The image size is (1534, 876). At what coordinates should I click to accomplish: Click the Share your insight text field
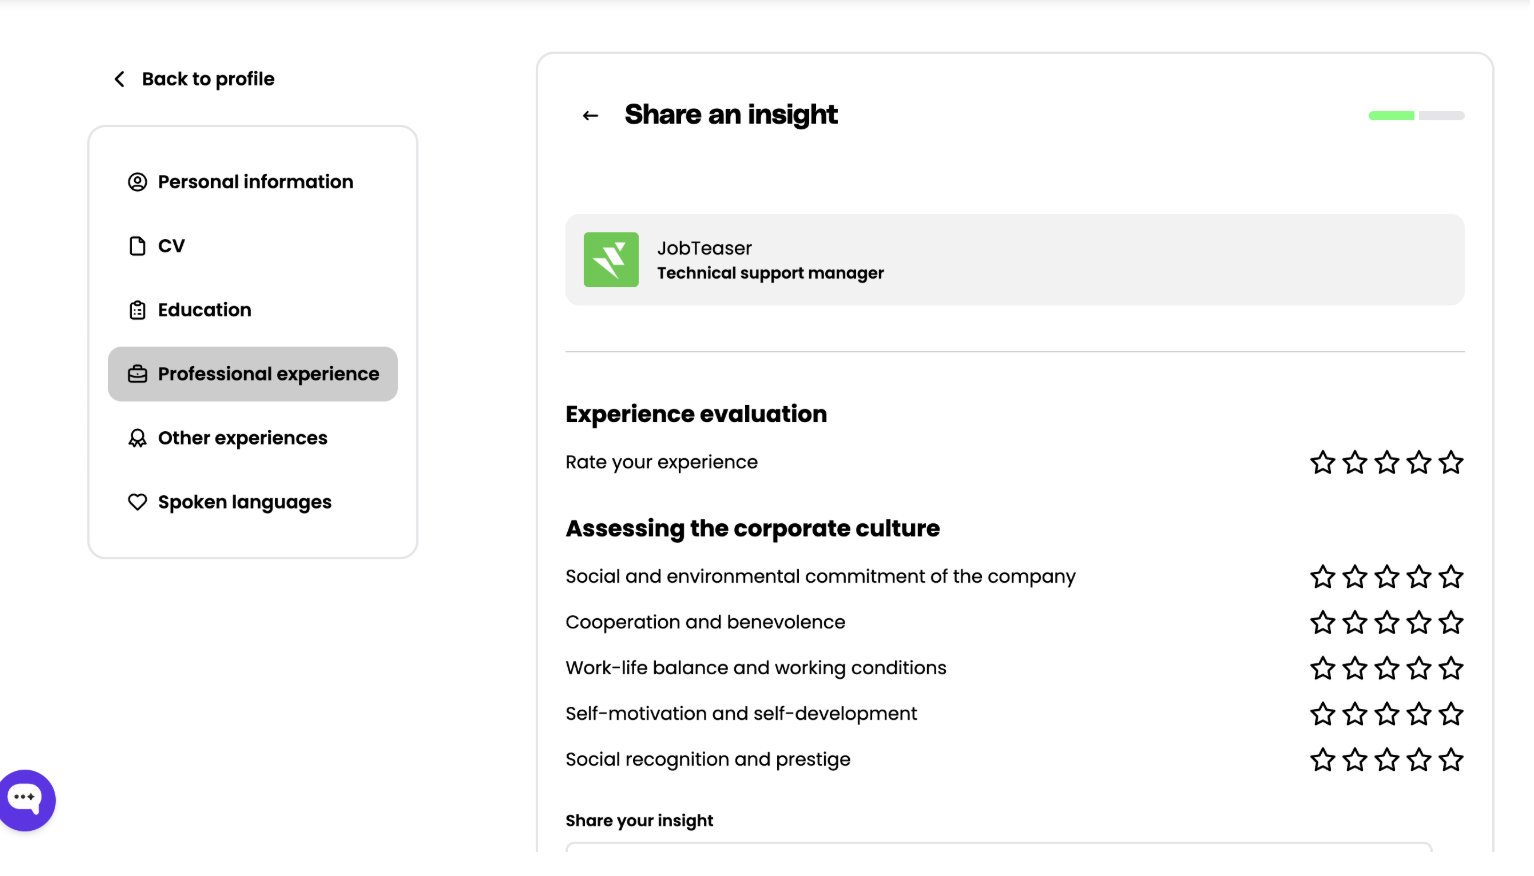(998, 848)
